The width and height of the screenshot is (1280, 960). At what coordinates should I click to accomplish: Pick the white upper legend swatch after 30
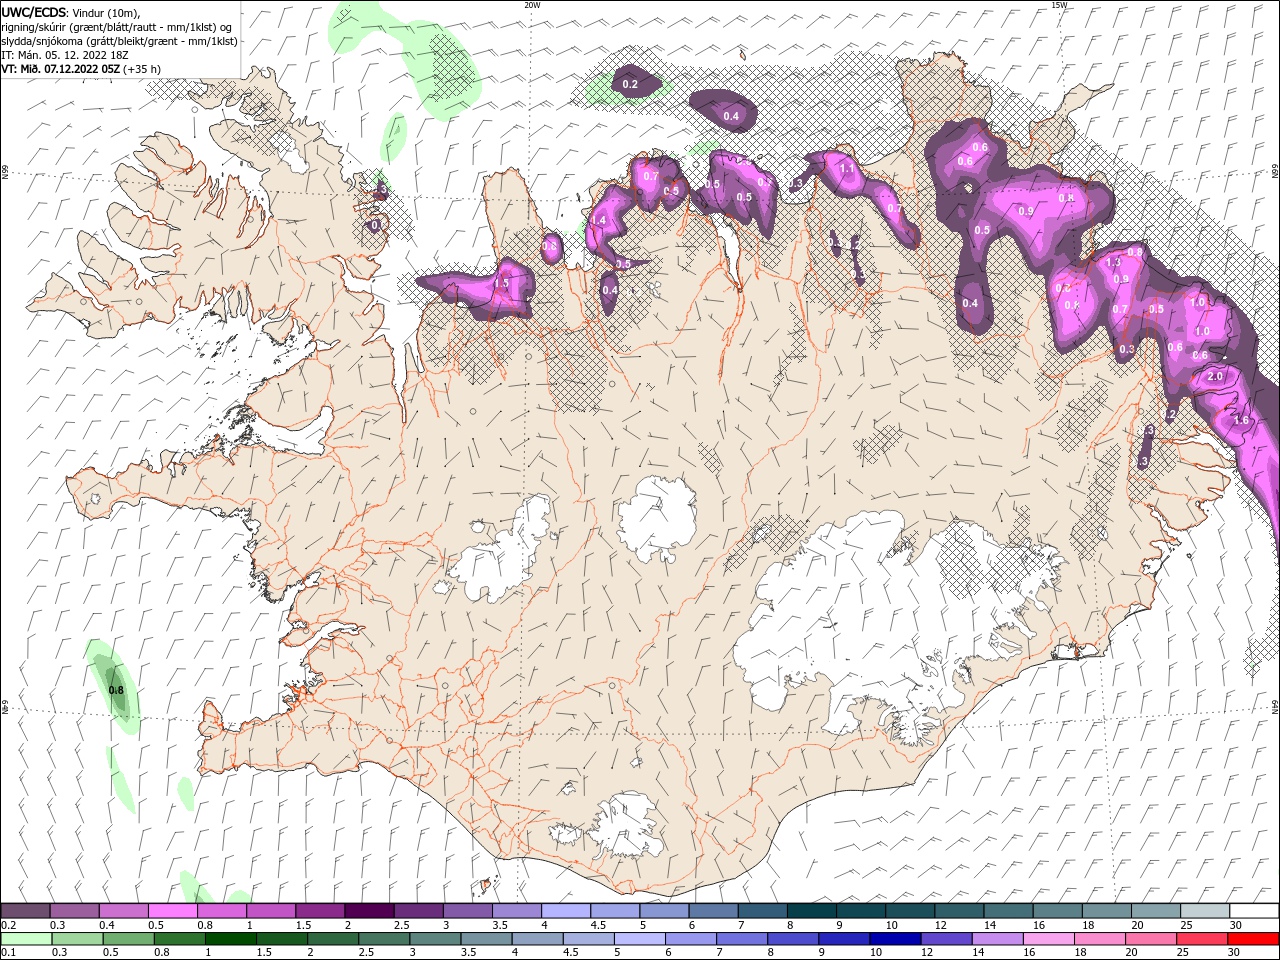[x=1254, y=911]
